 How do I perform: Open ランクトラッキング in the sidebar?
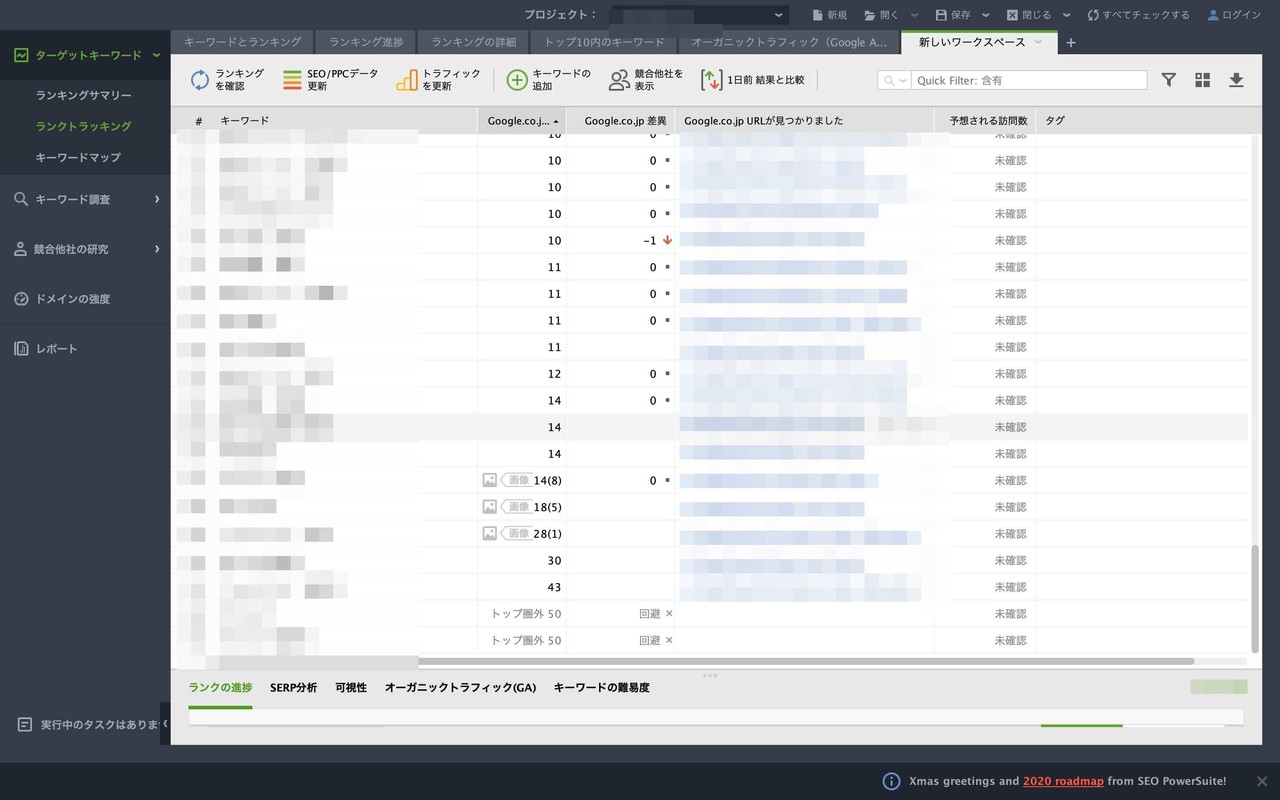84,126
